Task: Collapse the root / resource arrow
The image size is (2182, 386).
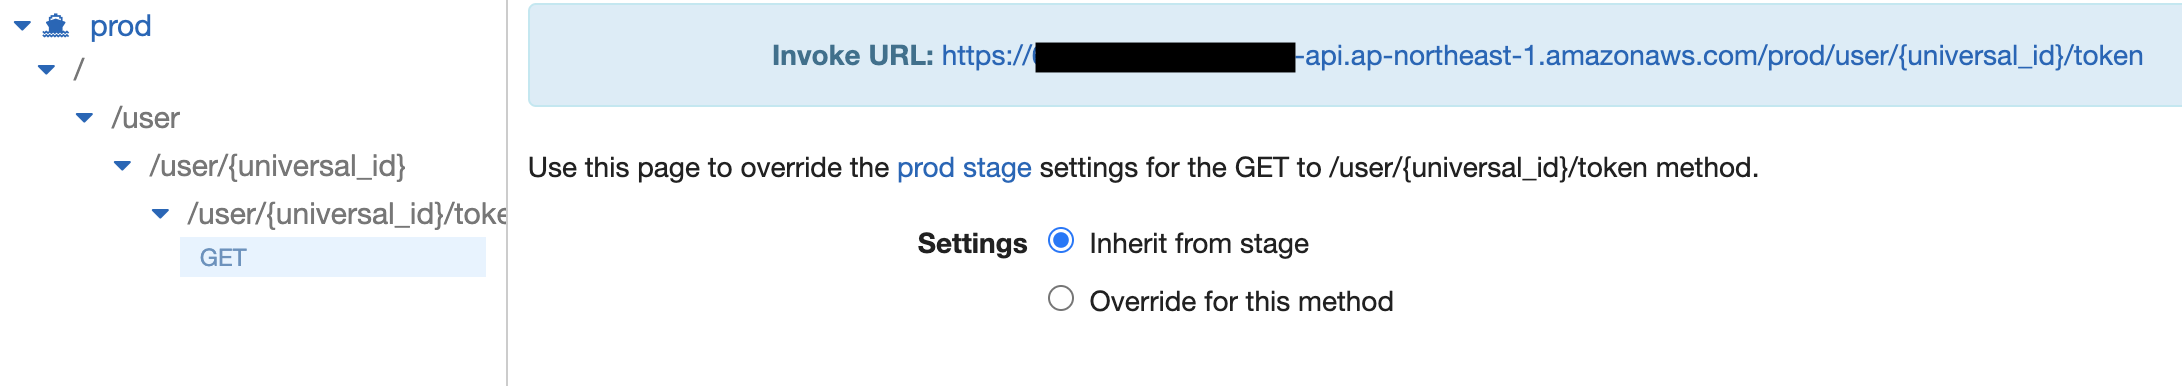Action: (46, 69)
